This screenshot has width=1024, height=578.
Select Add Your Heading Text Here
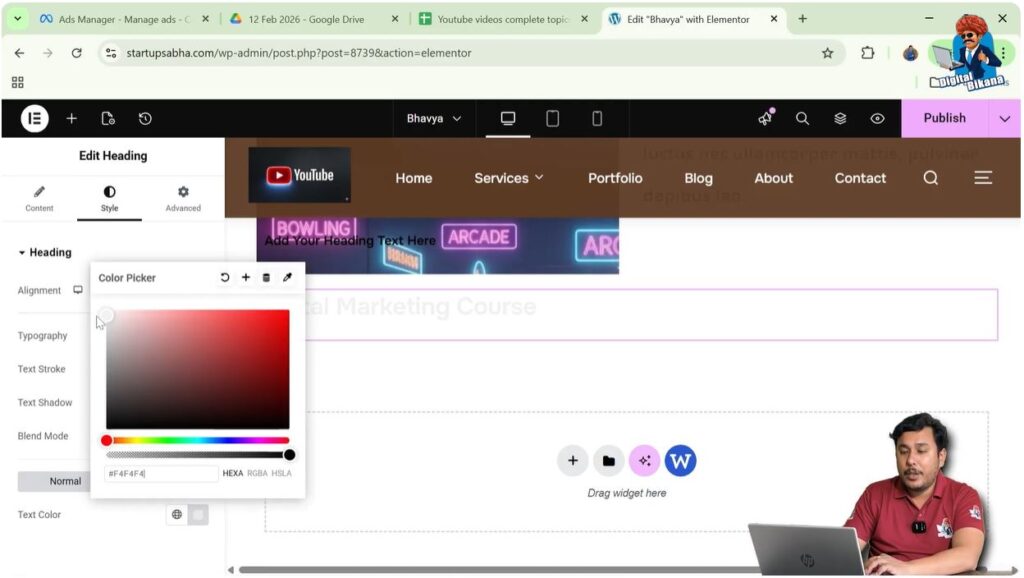pos(350,241)
